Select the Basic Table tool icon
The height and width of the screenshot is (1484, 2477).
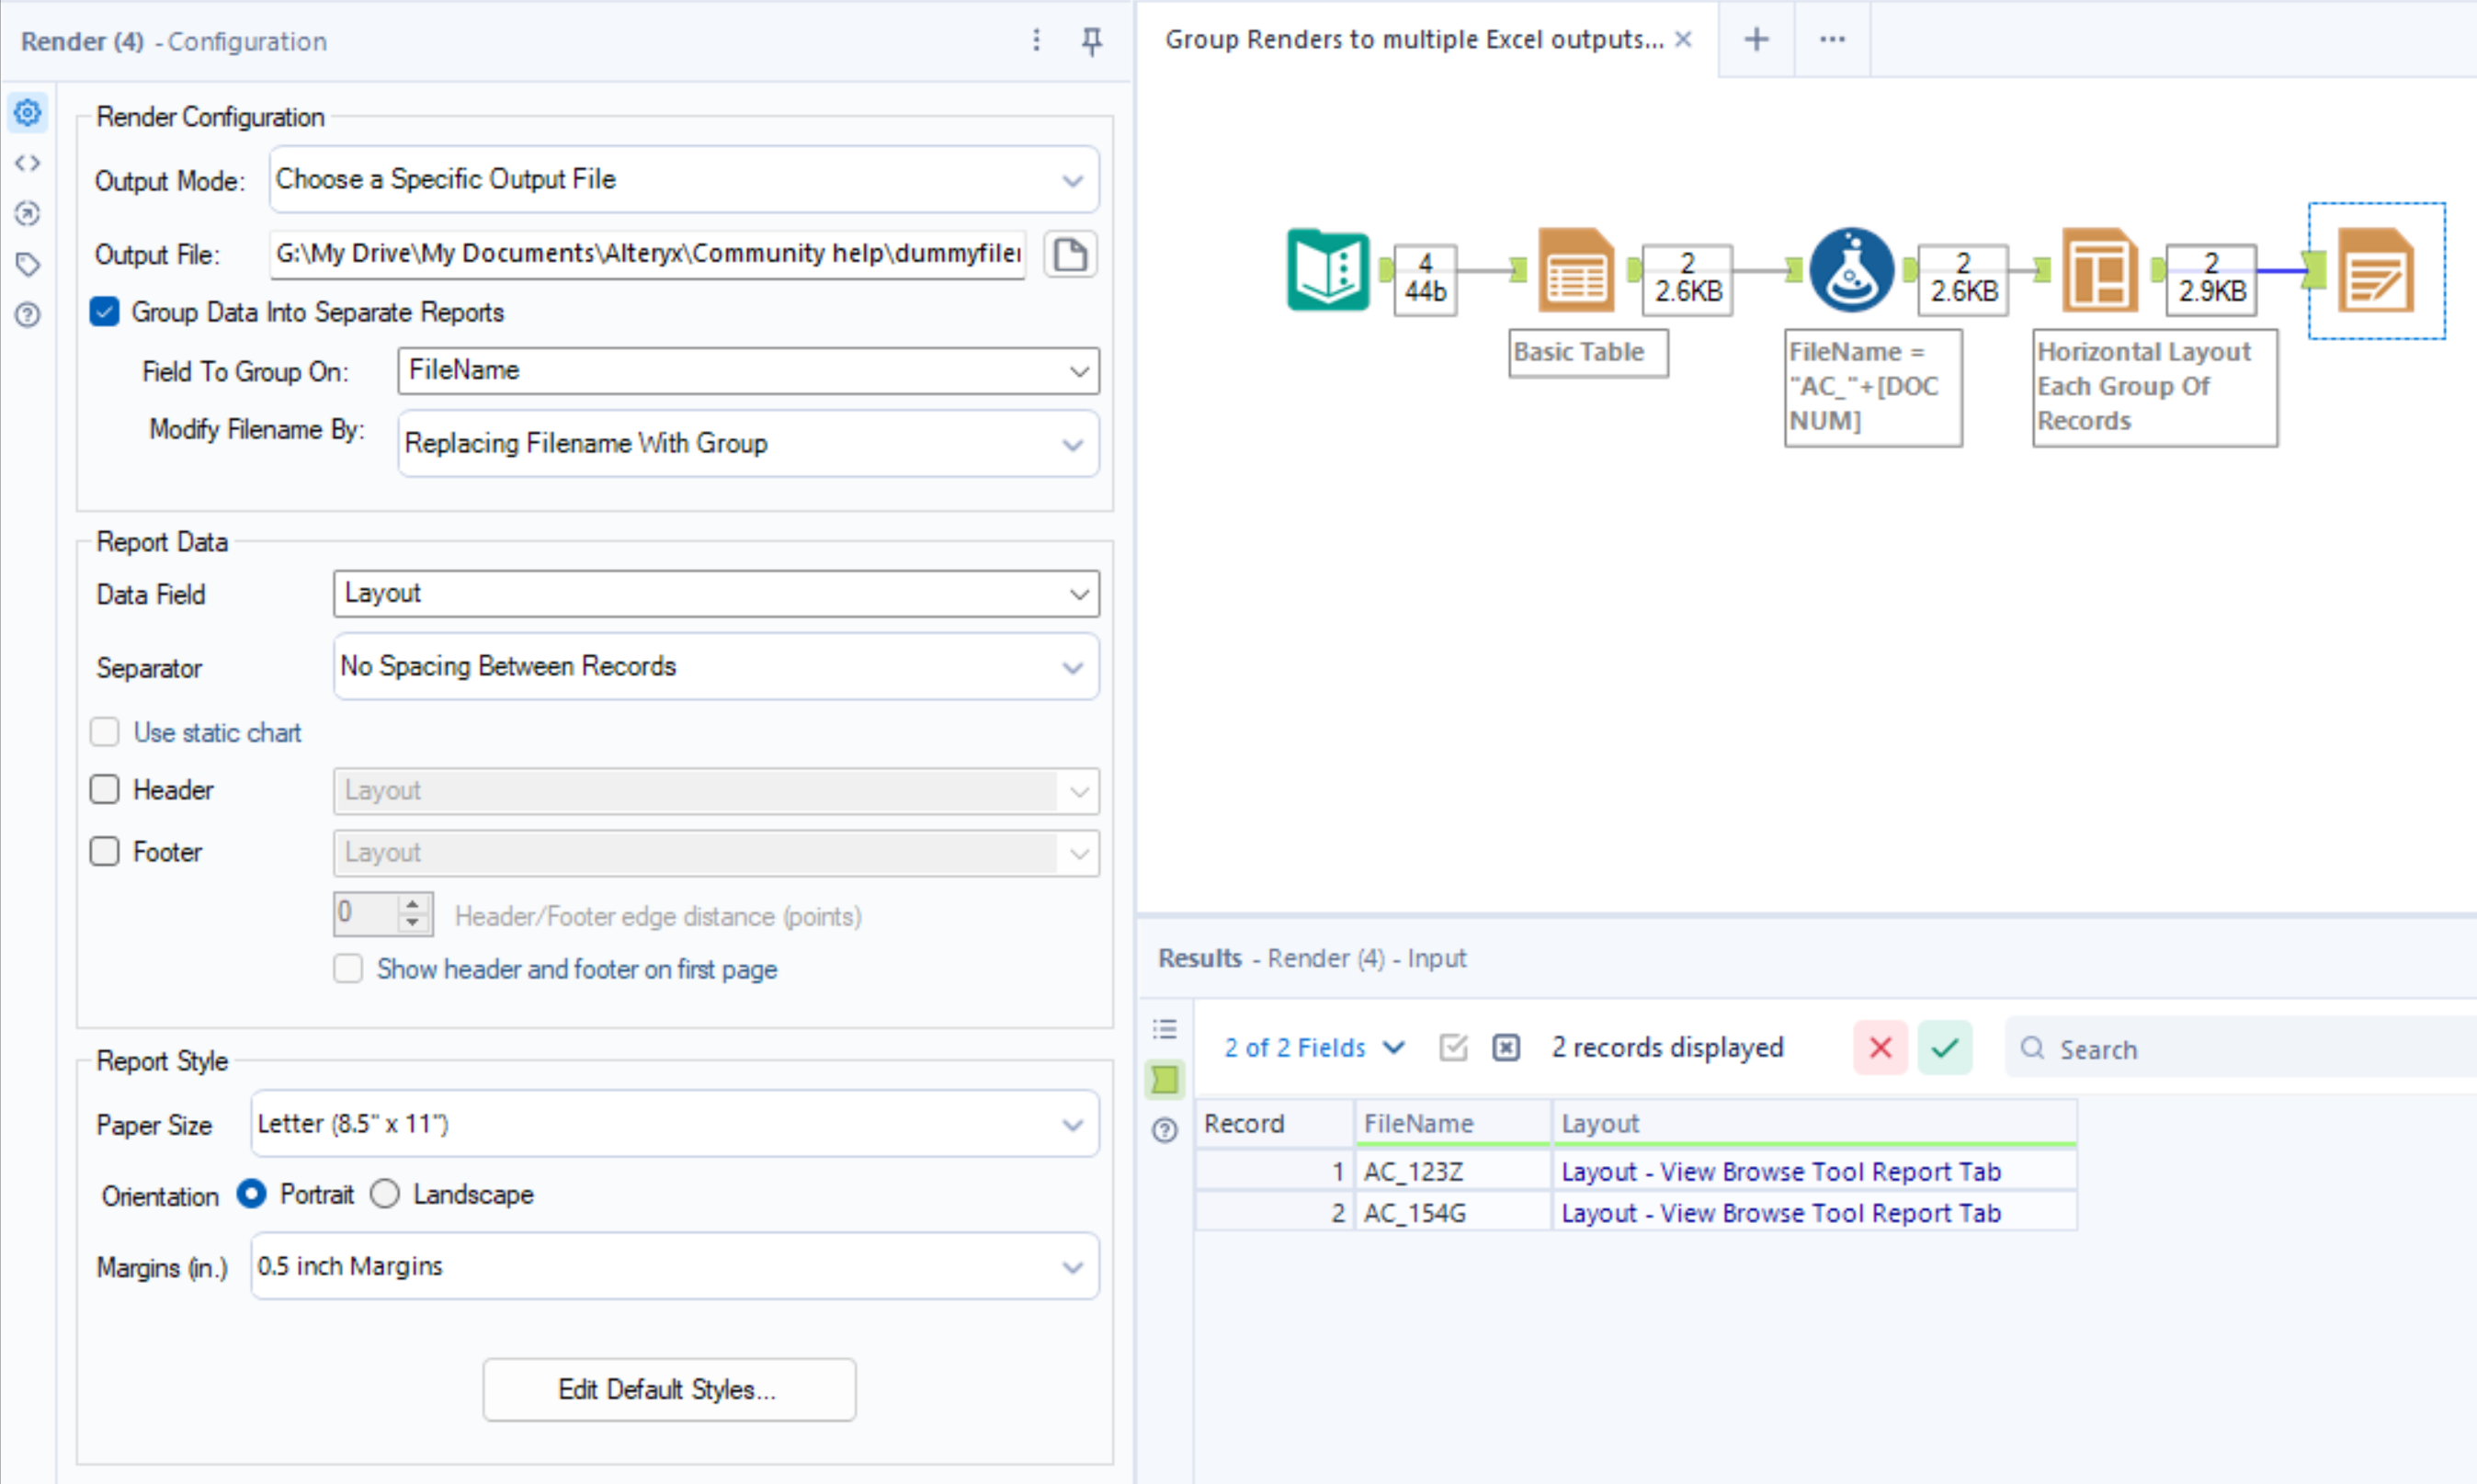coord(1575,270)
